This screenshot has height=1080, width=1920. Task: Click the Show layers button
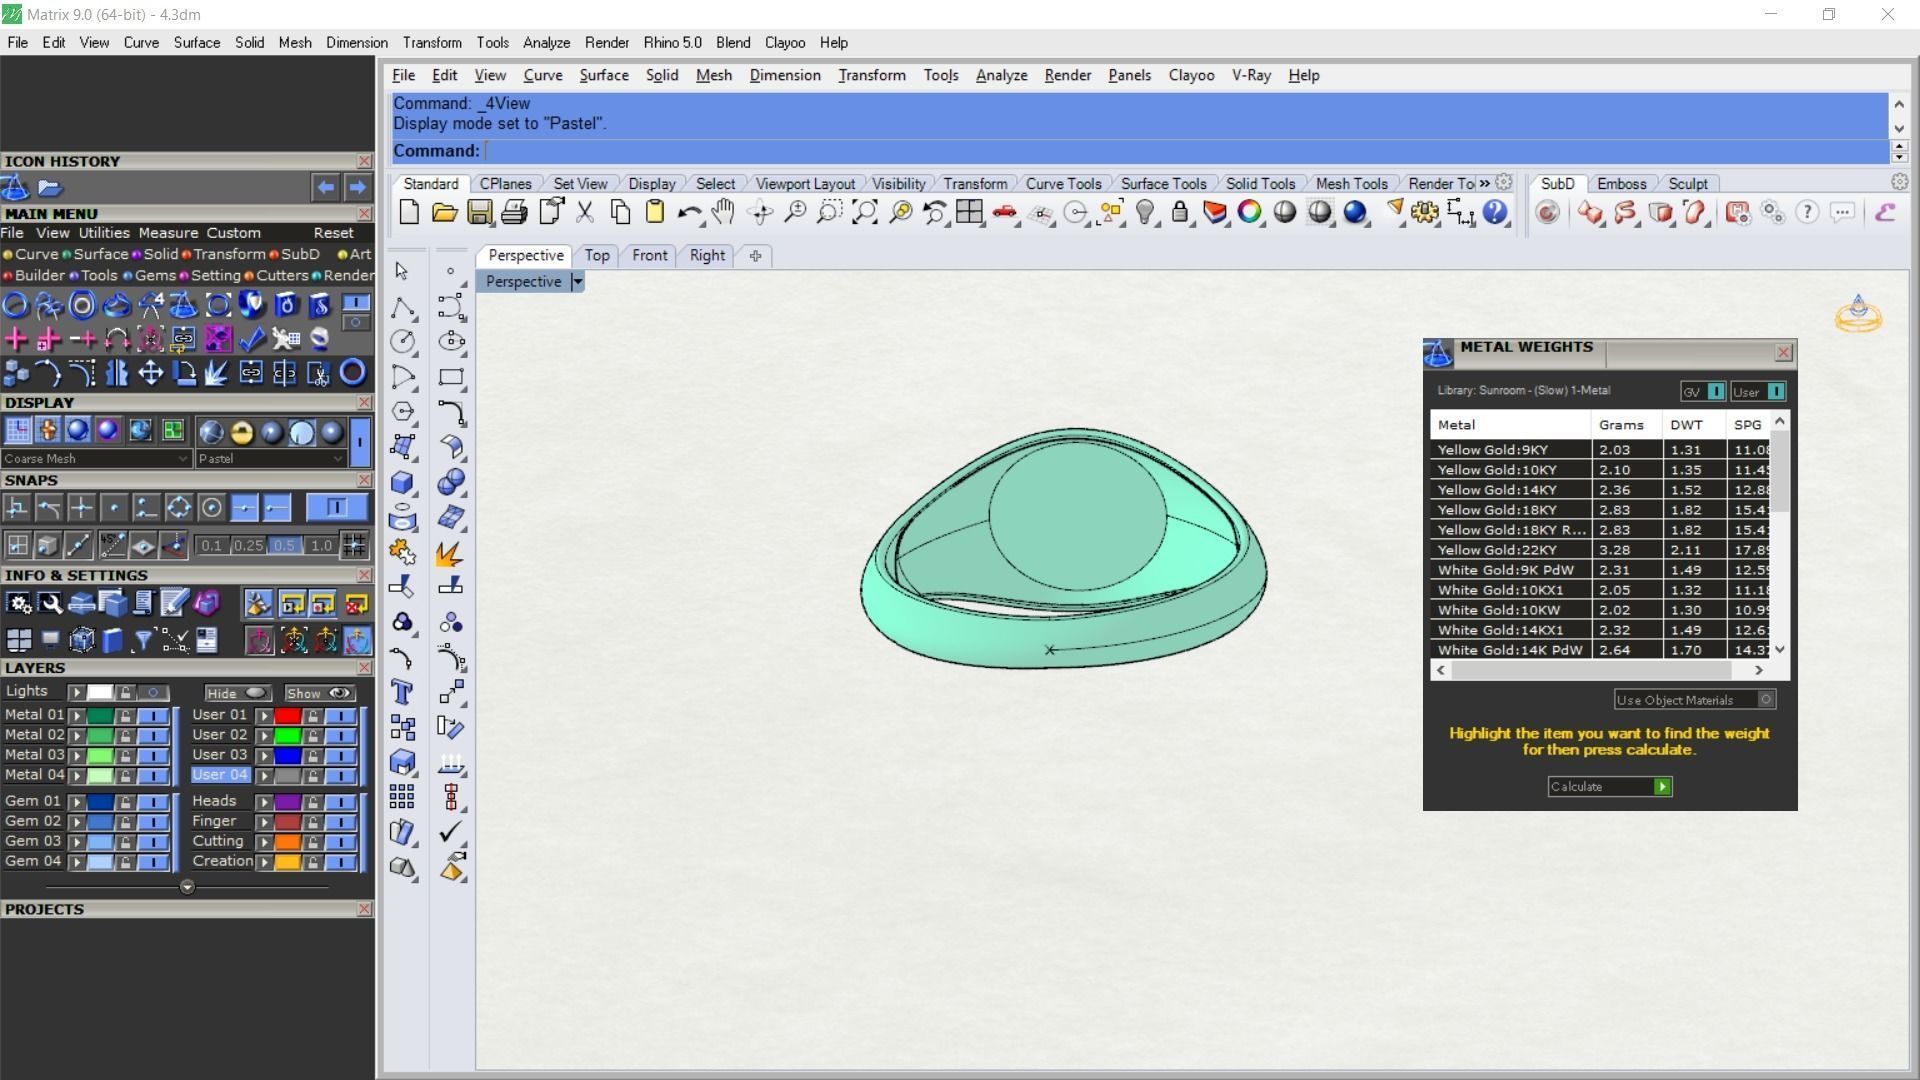(319, 693)
